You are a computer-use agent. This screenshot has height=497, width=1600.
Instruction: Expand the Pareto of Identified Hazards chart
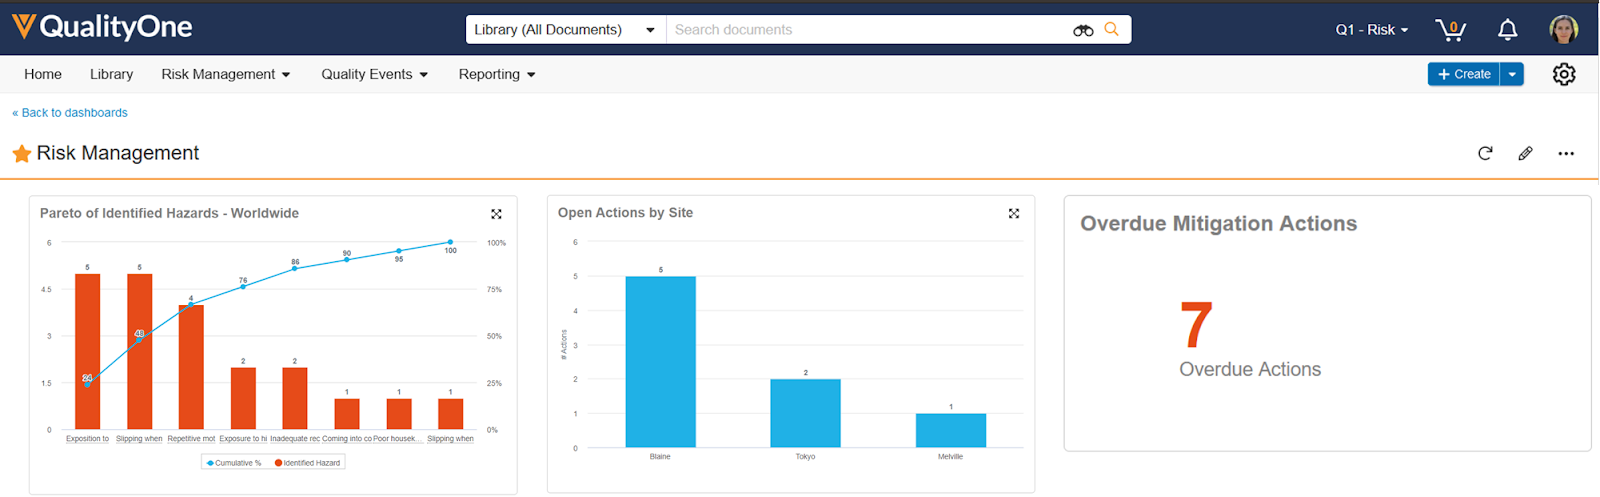point(496,214)
